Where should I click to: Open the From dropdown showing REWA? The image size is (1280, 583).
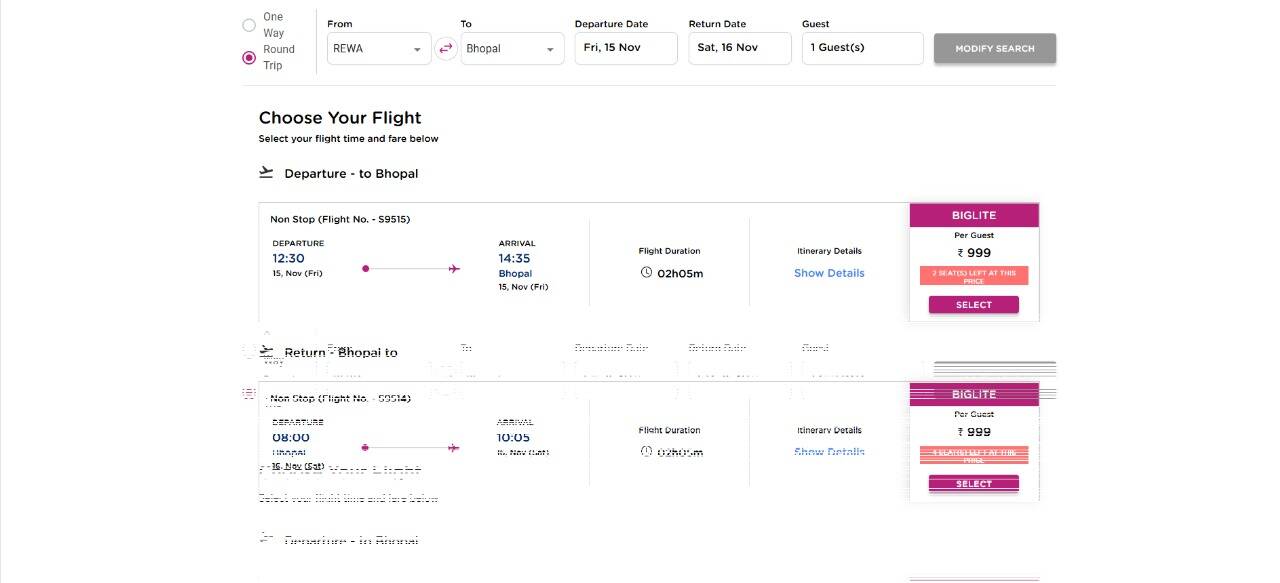[x=379, y=49]
